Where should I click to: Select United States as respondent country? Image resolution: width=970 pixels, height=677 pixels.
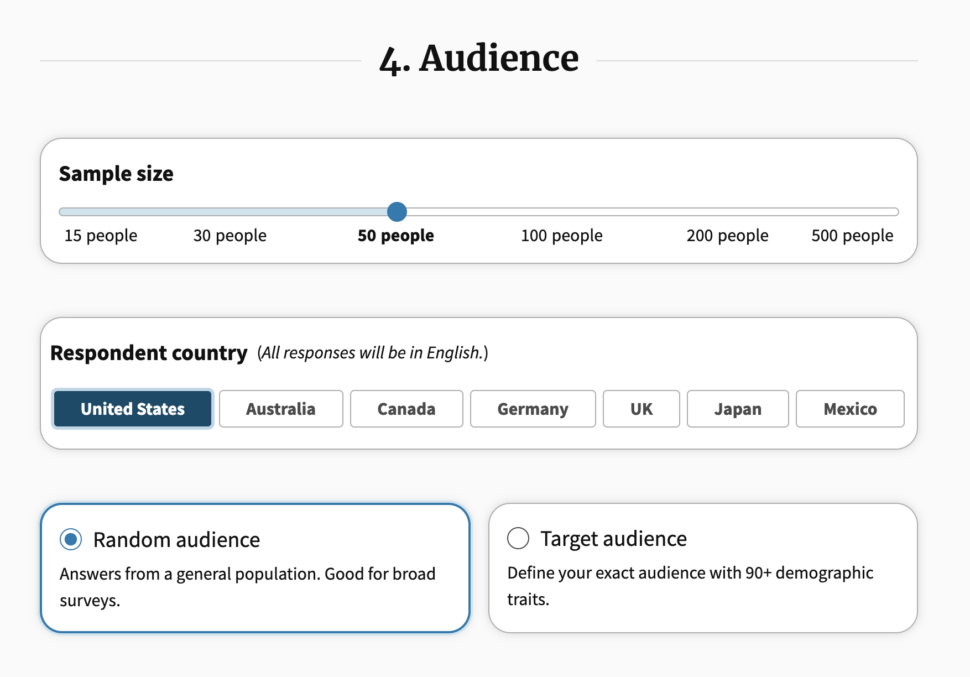[x=133, y=409]
